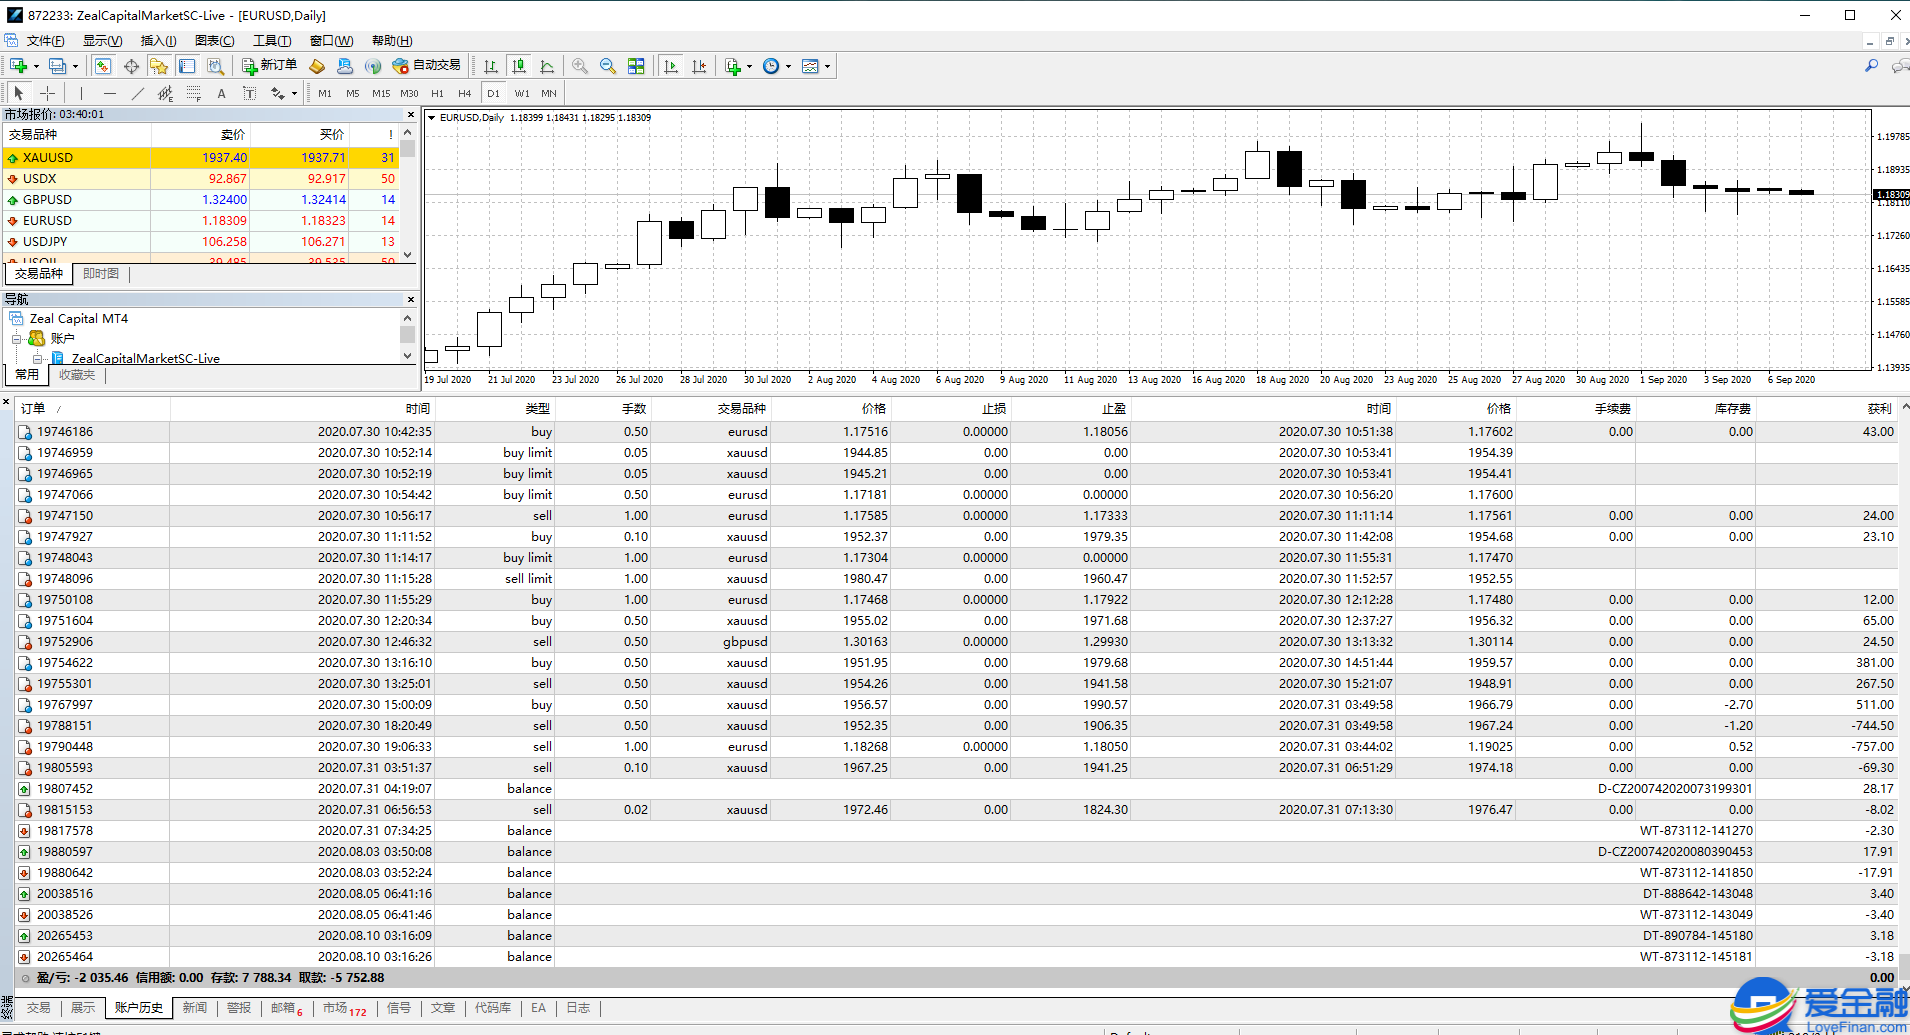The height and width of the screenshot is (1035, 1910).
Task: Select order 19754622 history row
Action: pyautogui.click(x=957, y=663)
